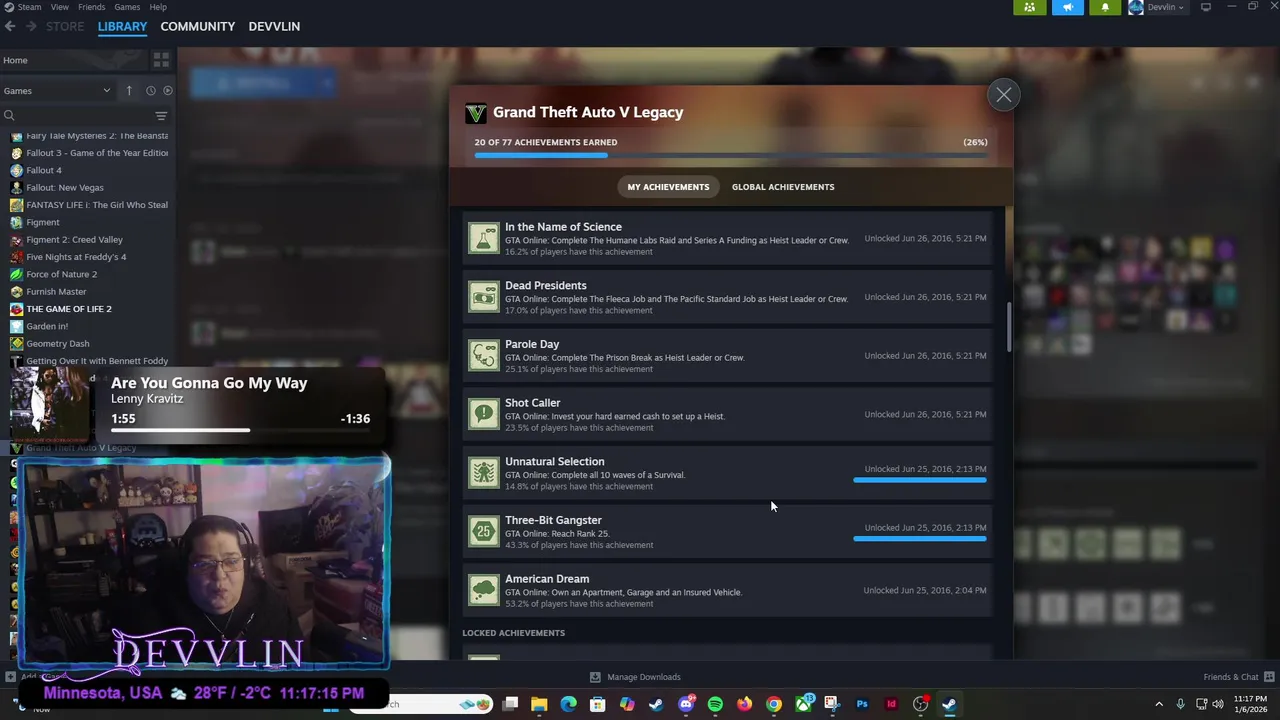
Task: Open Google Chrome from the taskbar
Action: [x=773, y=704]
